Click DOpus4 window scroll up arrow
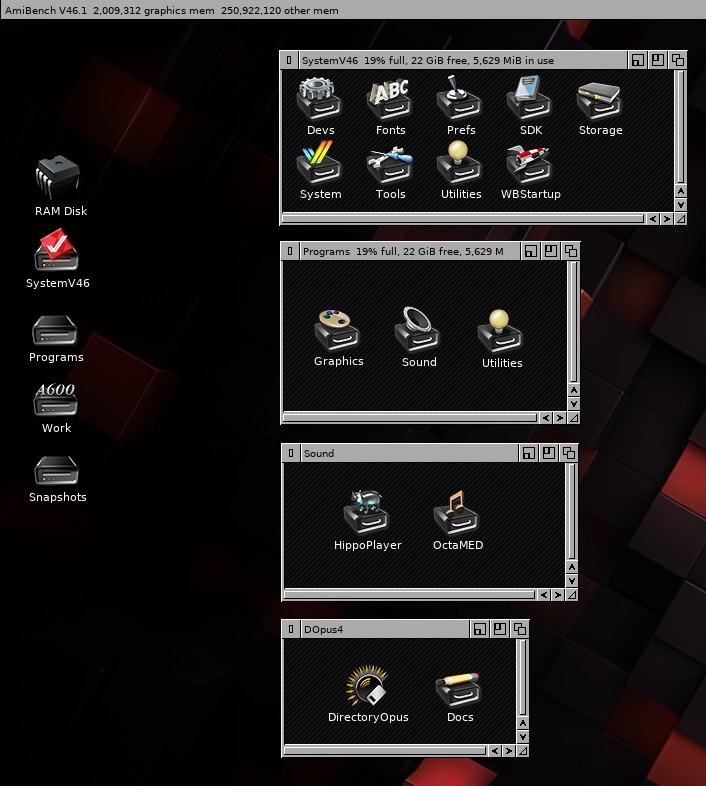Image resolution: width=706 pixels, height=786 pixels. [522, 723]
